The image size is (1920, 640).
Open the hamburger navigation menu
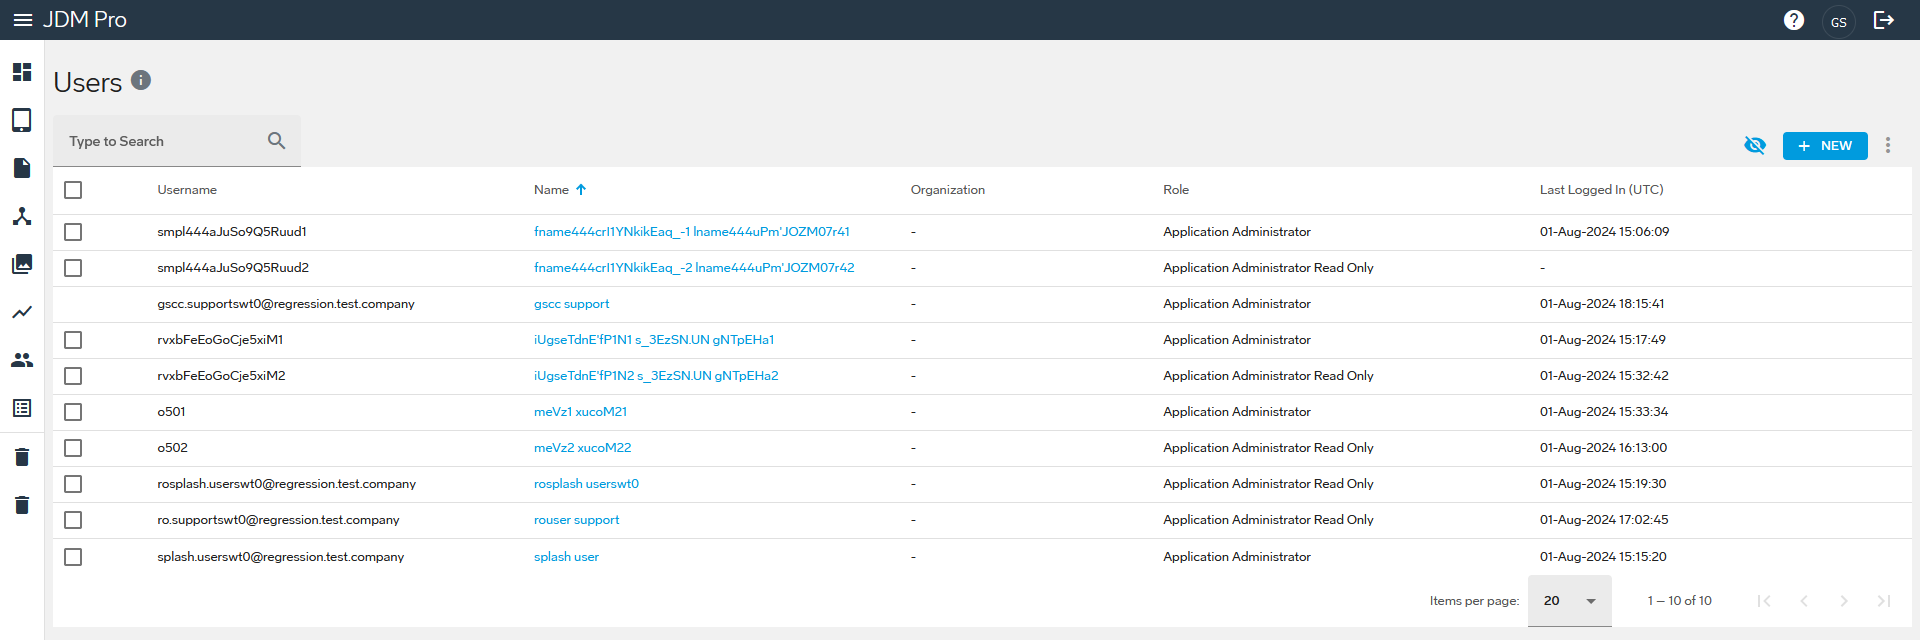(22, 20)
